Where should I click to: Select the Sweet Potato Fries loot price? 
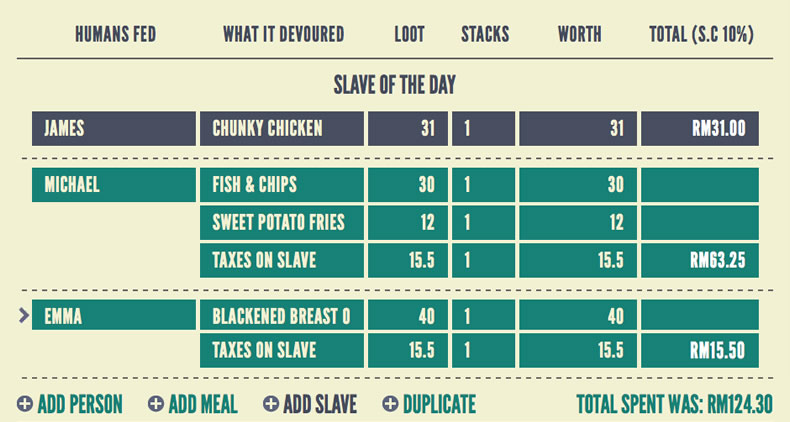(408, 223)
